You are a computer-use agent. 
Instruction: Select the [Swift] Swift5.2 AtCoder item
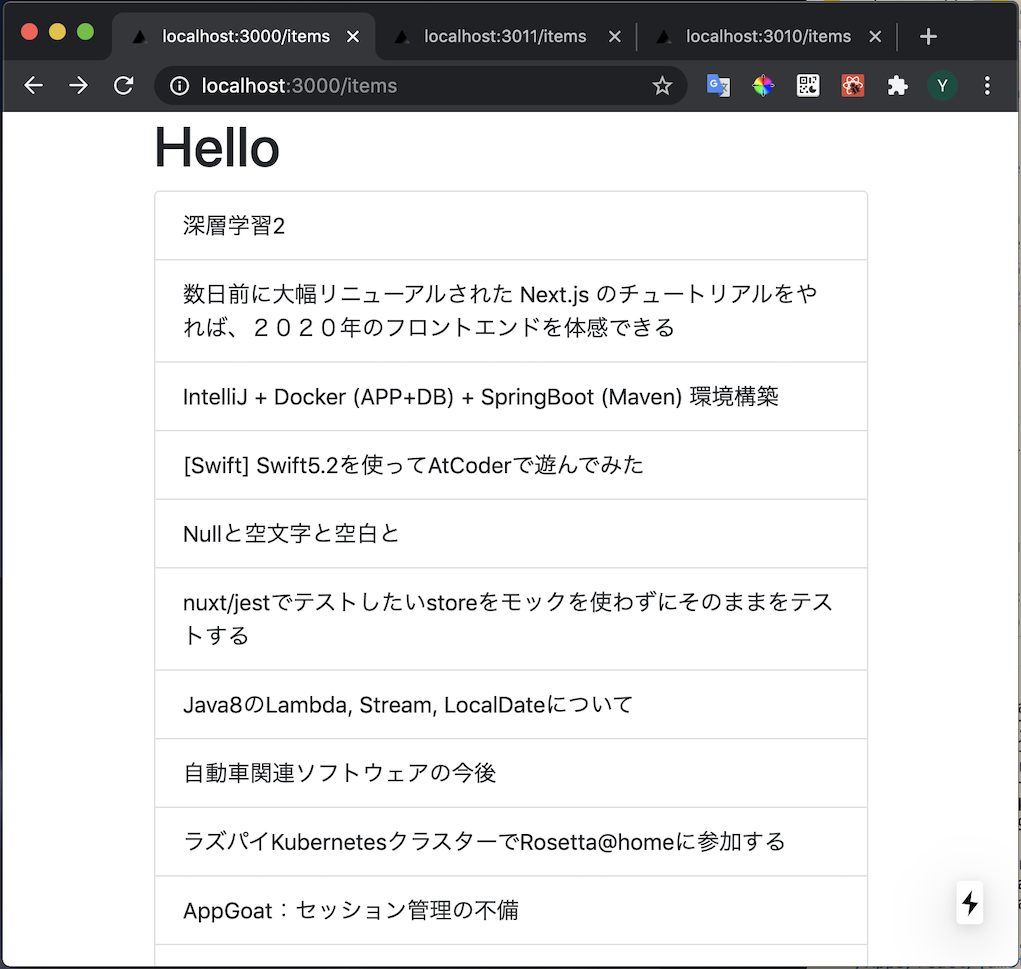tap(511, 465)
